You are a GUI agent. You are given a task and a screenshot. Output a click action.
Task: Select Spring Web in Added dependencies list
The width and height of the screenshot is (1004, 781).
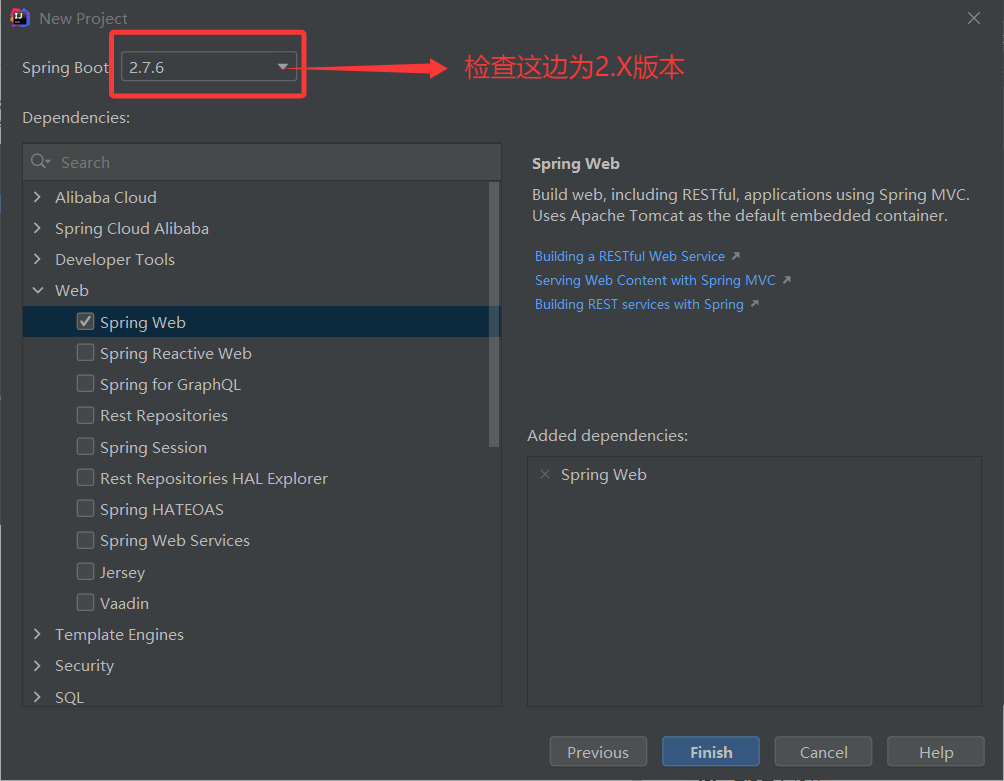pyautogui.click(x=604, y=474)
